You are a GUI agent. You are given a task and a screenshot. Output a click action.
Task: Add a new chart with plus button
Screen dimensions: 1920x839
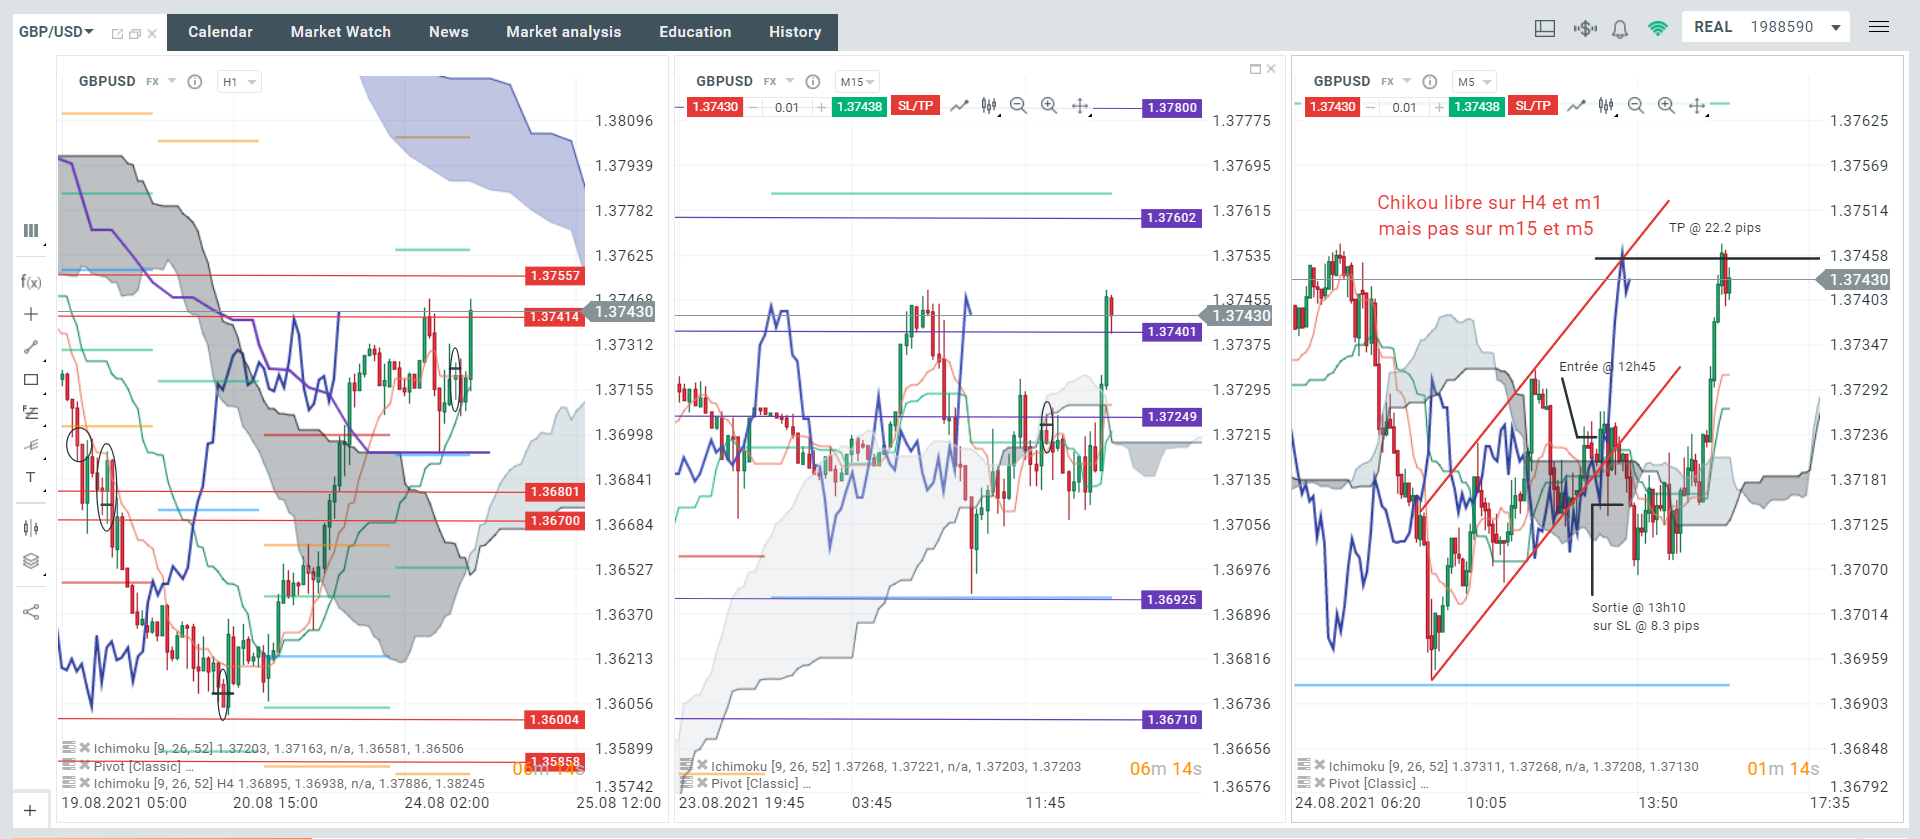tap(30, 811)
